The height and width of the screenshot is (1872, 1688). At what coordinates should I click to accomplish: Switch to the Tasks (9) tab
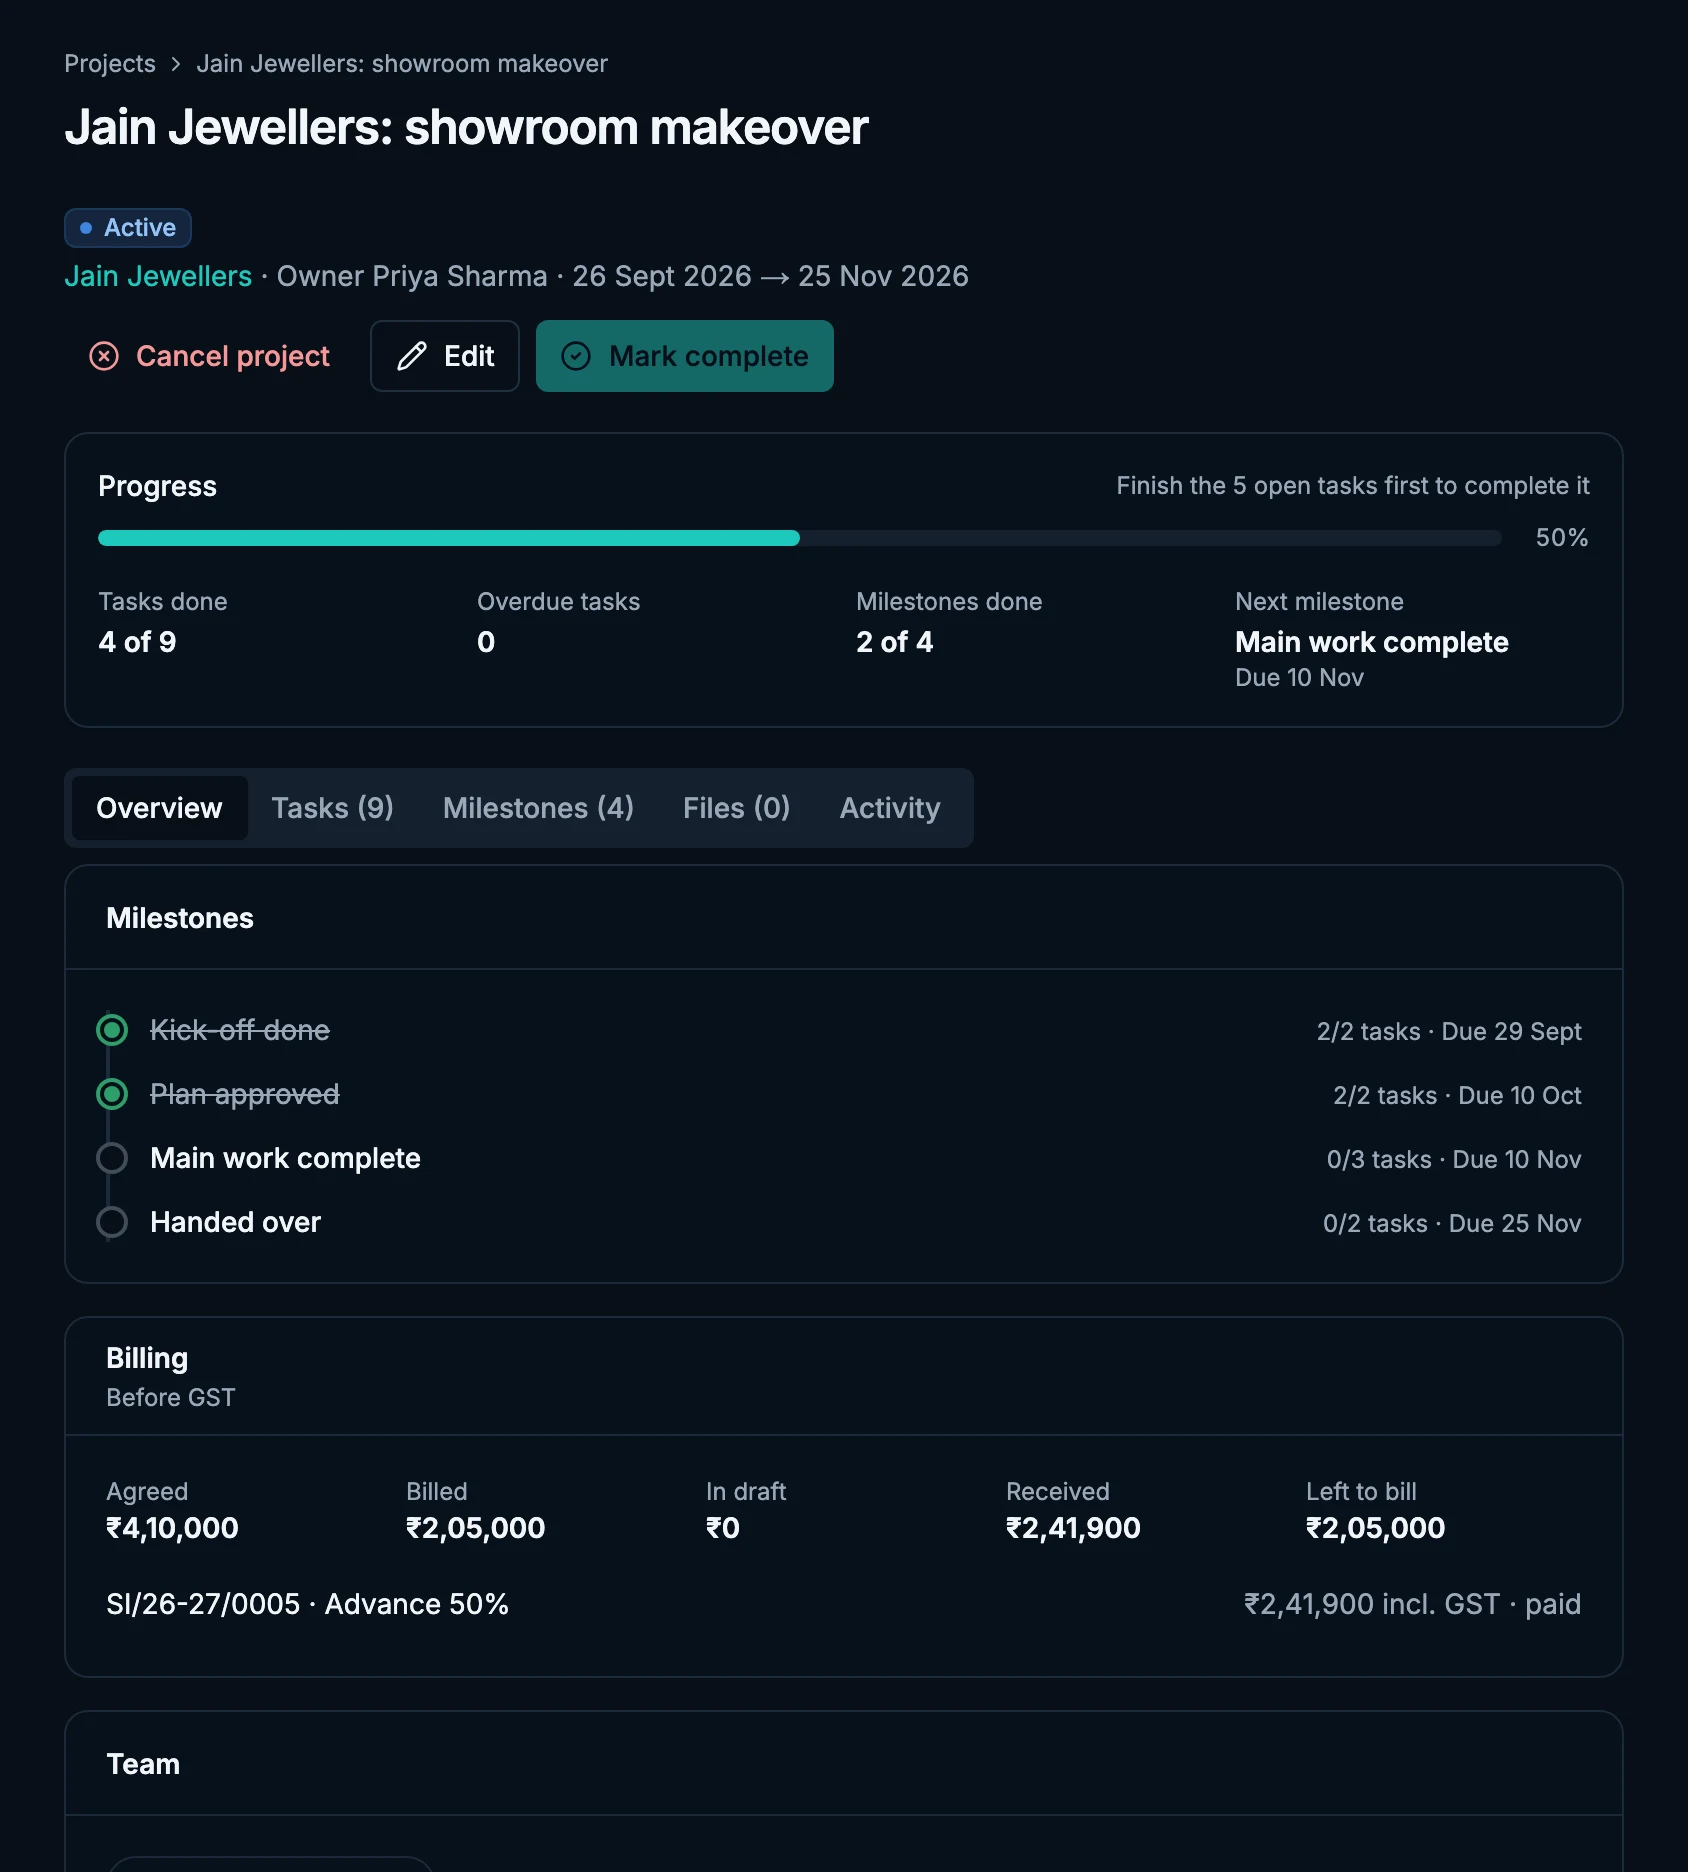coord(333,808)
